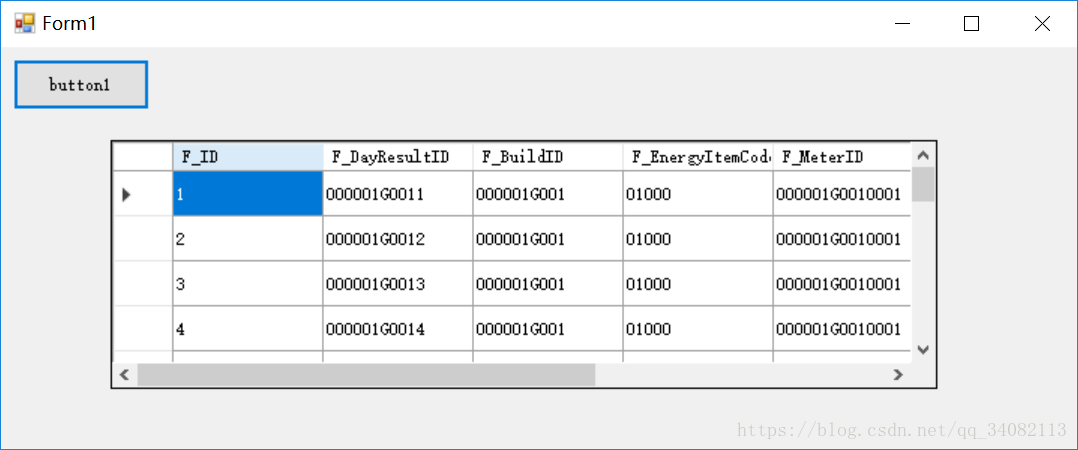The width and height of the screenshot is (1078, 450).
Task: Click the row header of the F_ID 2 row
Action: pos(143,238)
